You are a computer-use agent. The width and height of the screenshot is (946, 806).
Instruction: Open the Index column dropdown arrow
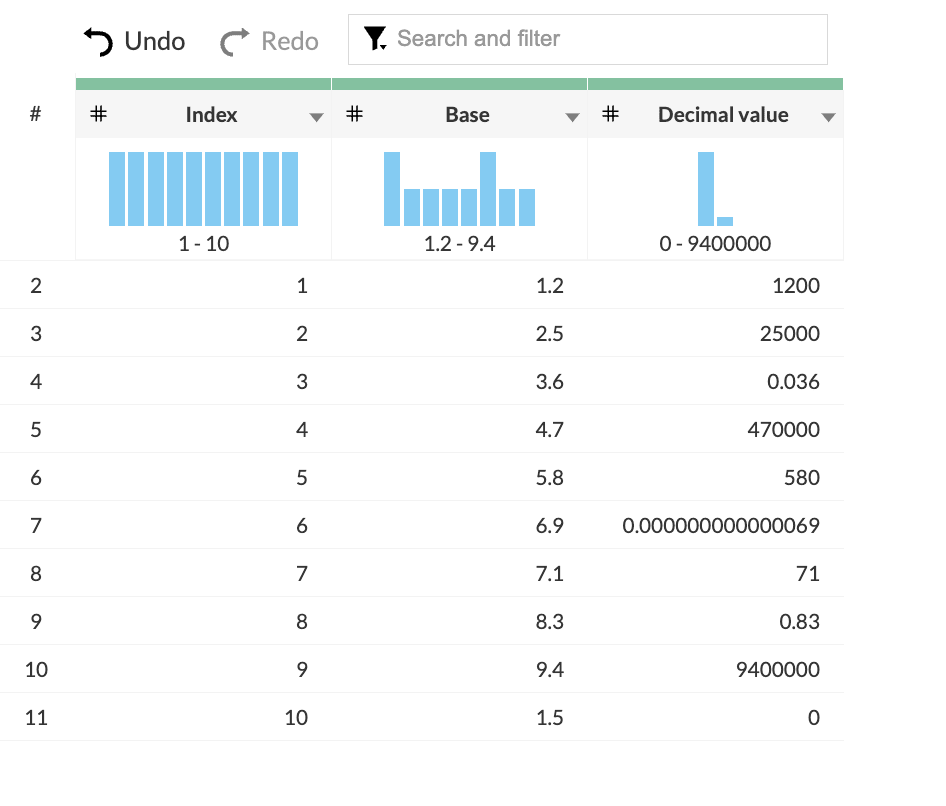(316, 117)
